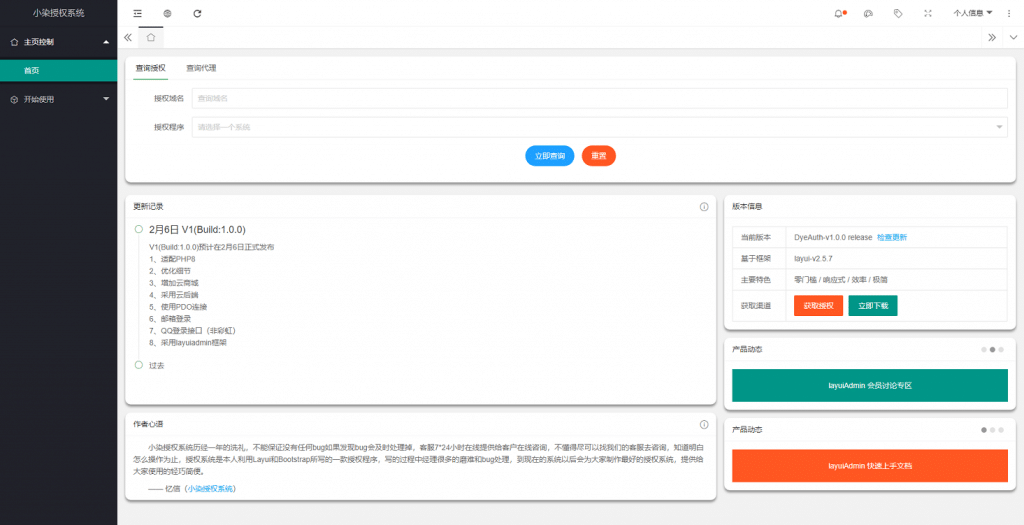Click the globe website icon

[x=167, y=13]
